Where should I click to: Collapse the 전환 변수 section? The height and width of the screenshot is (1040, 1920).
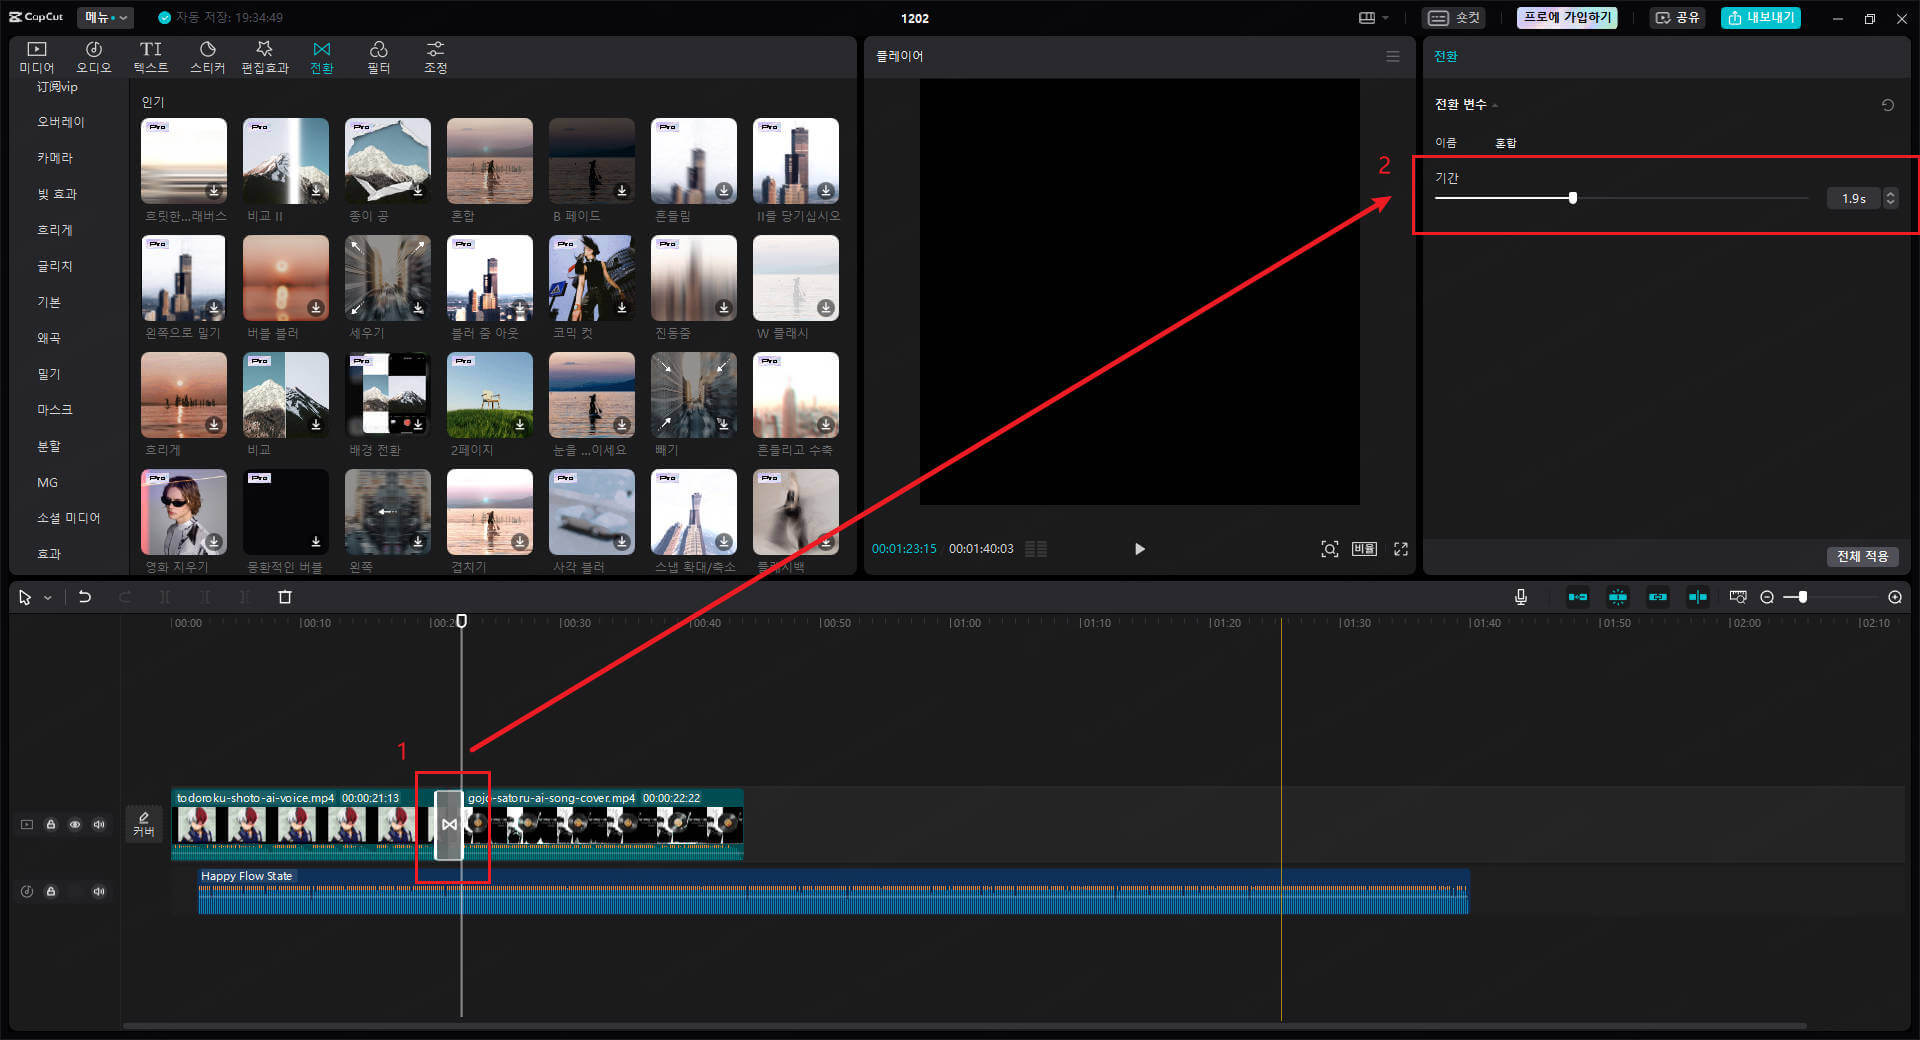point(1495,105)
